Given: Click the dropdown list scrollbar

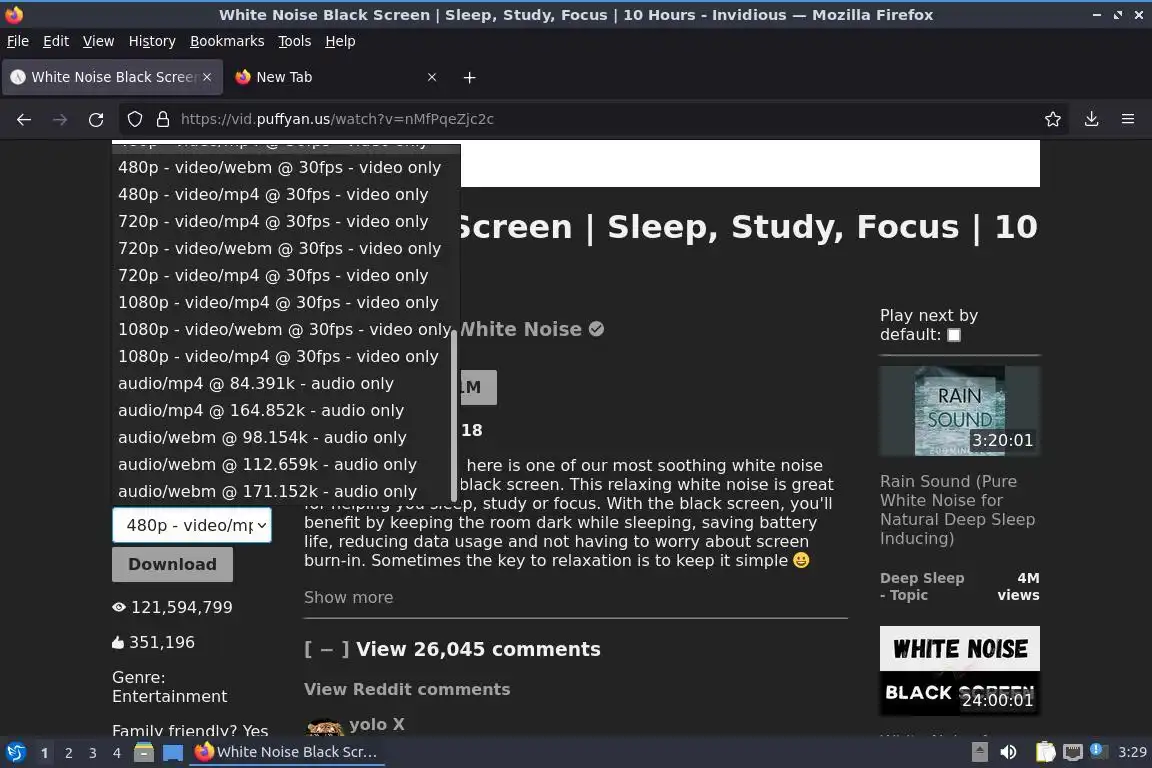Looking at the screenshot, I should coord(454,415).
